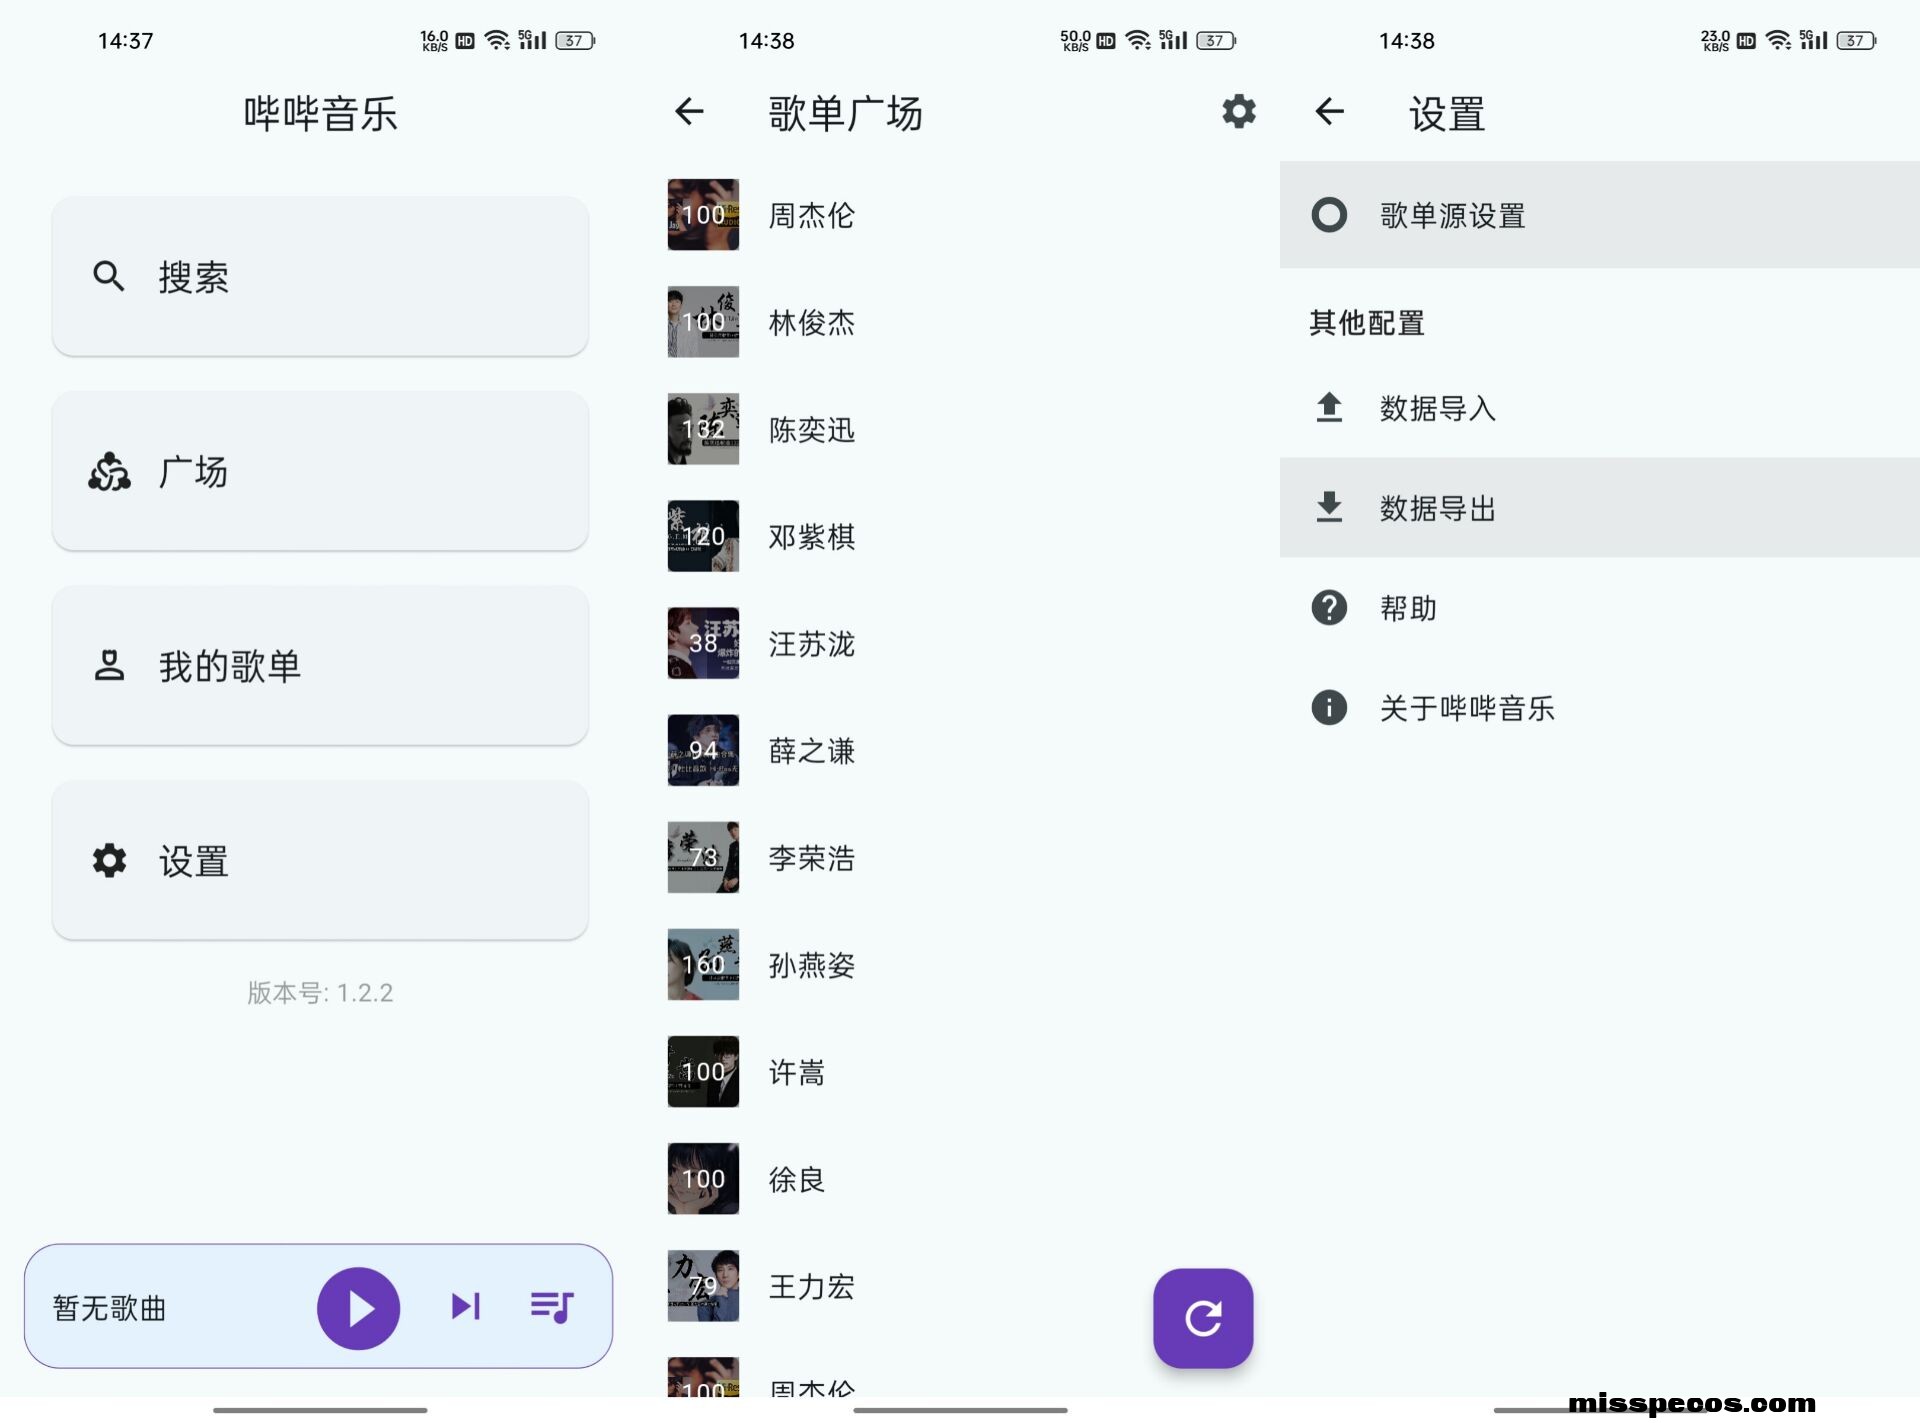
Task: Tap the magnifier icon in 搜索 card
Action: [109, 276]
